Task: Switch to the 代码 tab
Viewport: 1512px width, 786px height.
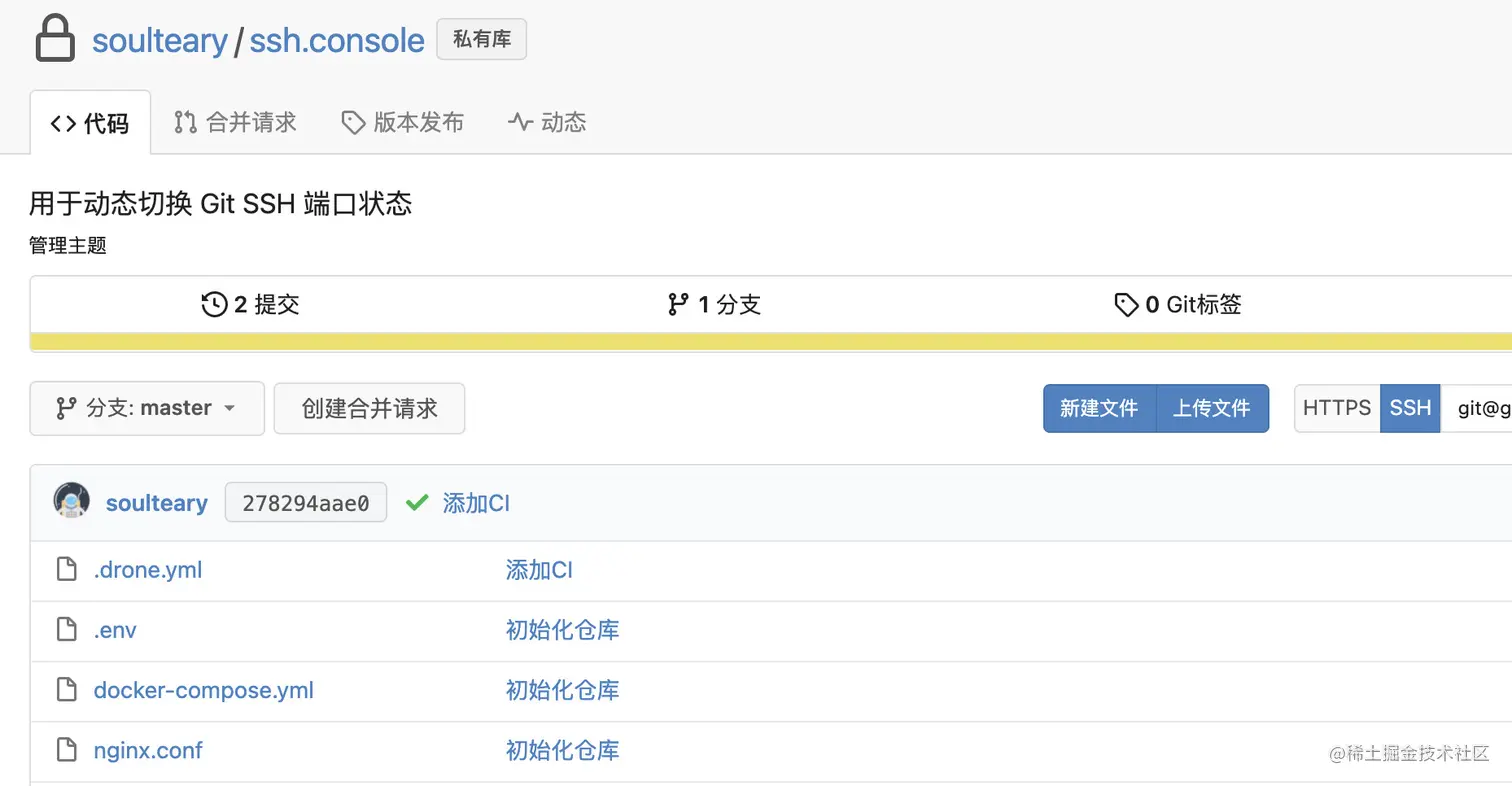Action: pyautogui.click(x=90, y=123)
